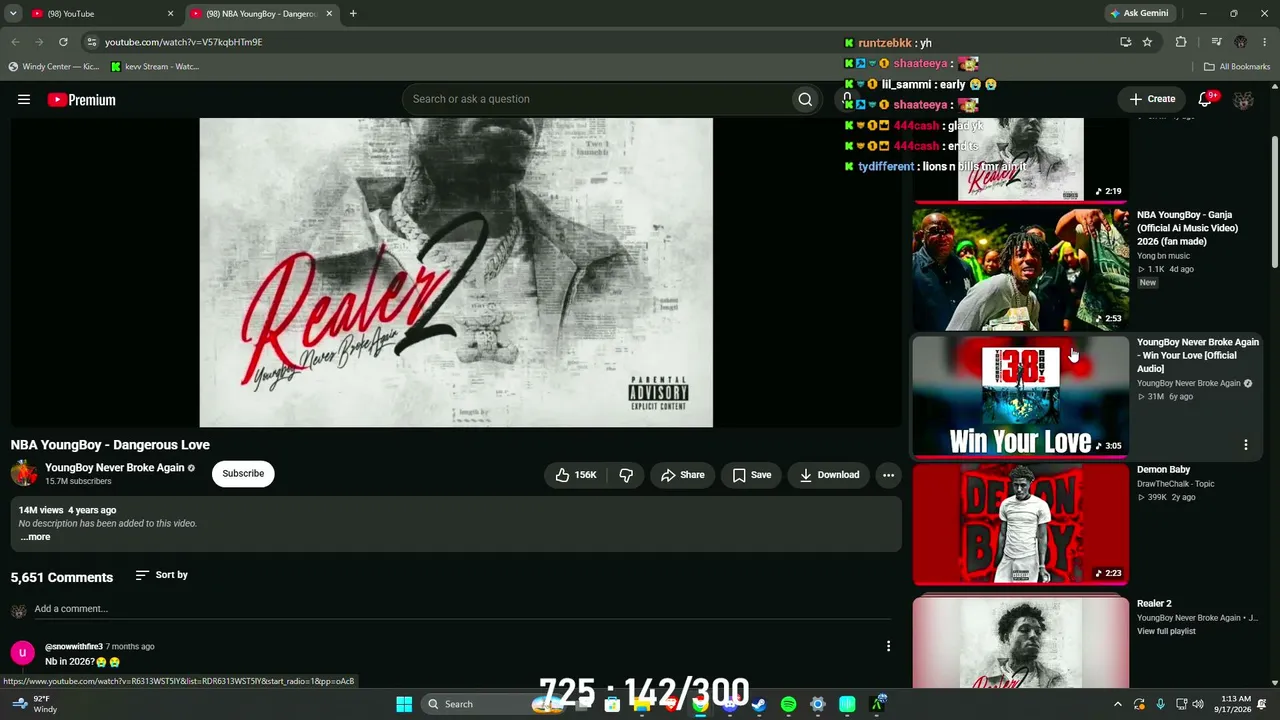Select the NBA YoungBoy - Dangerous tab
The height and width of the screenshot is (720, 1280).
(x=262, y=14)
